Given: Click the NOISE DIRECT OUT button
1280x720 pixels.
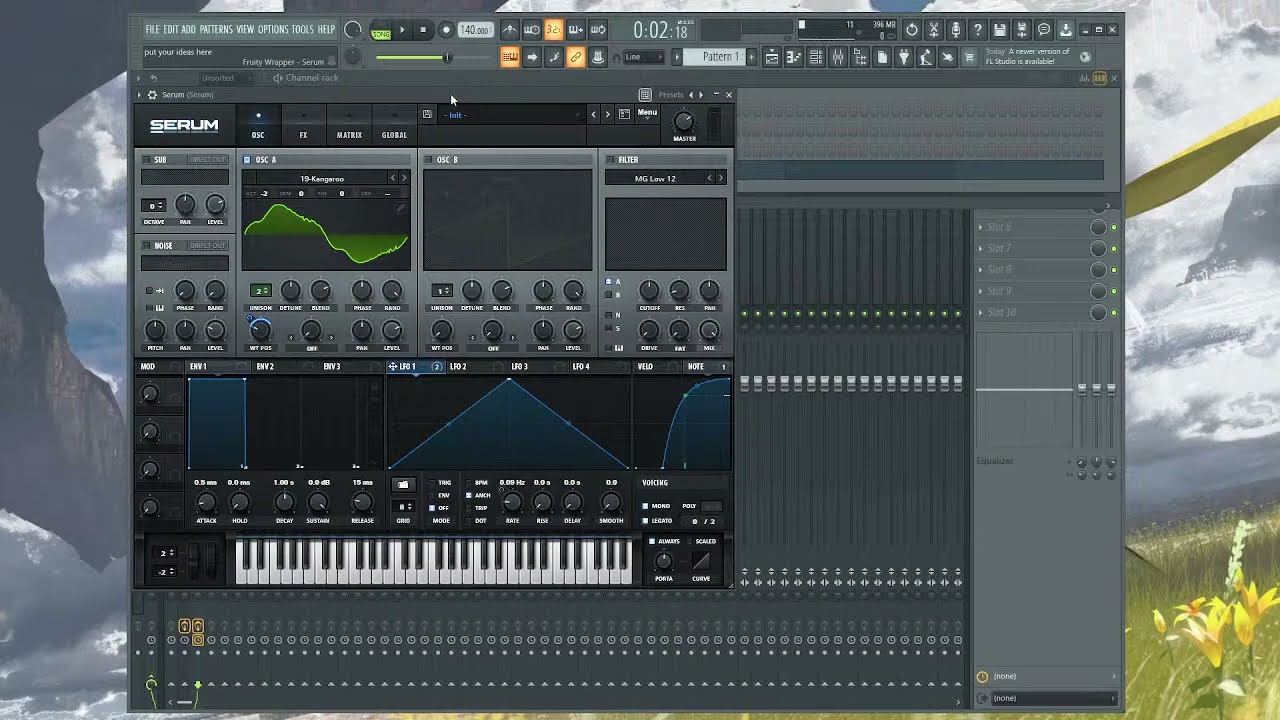Looking at the screenshot, I should (x=208, y=246).
